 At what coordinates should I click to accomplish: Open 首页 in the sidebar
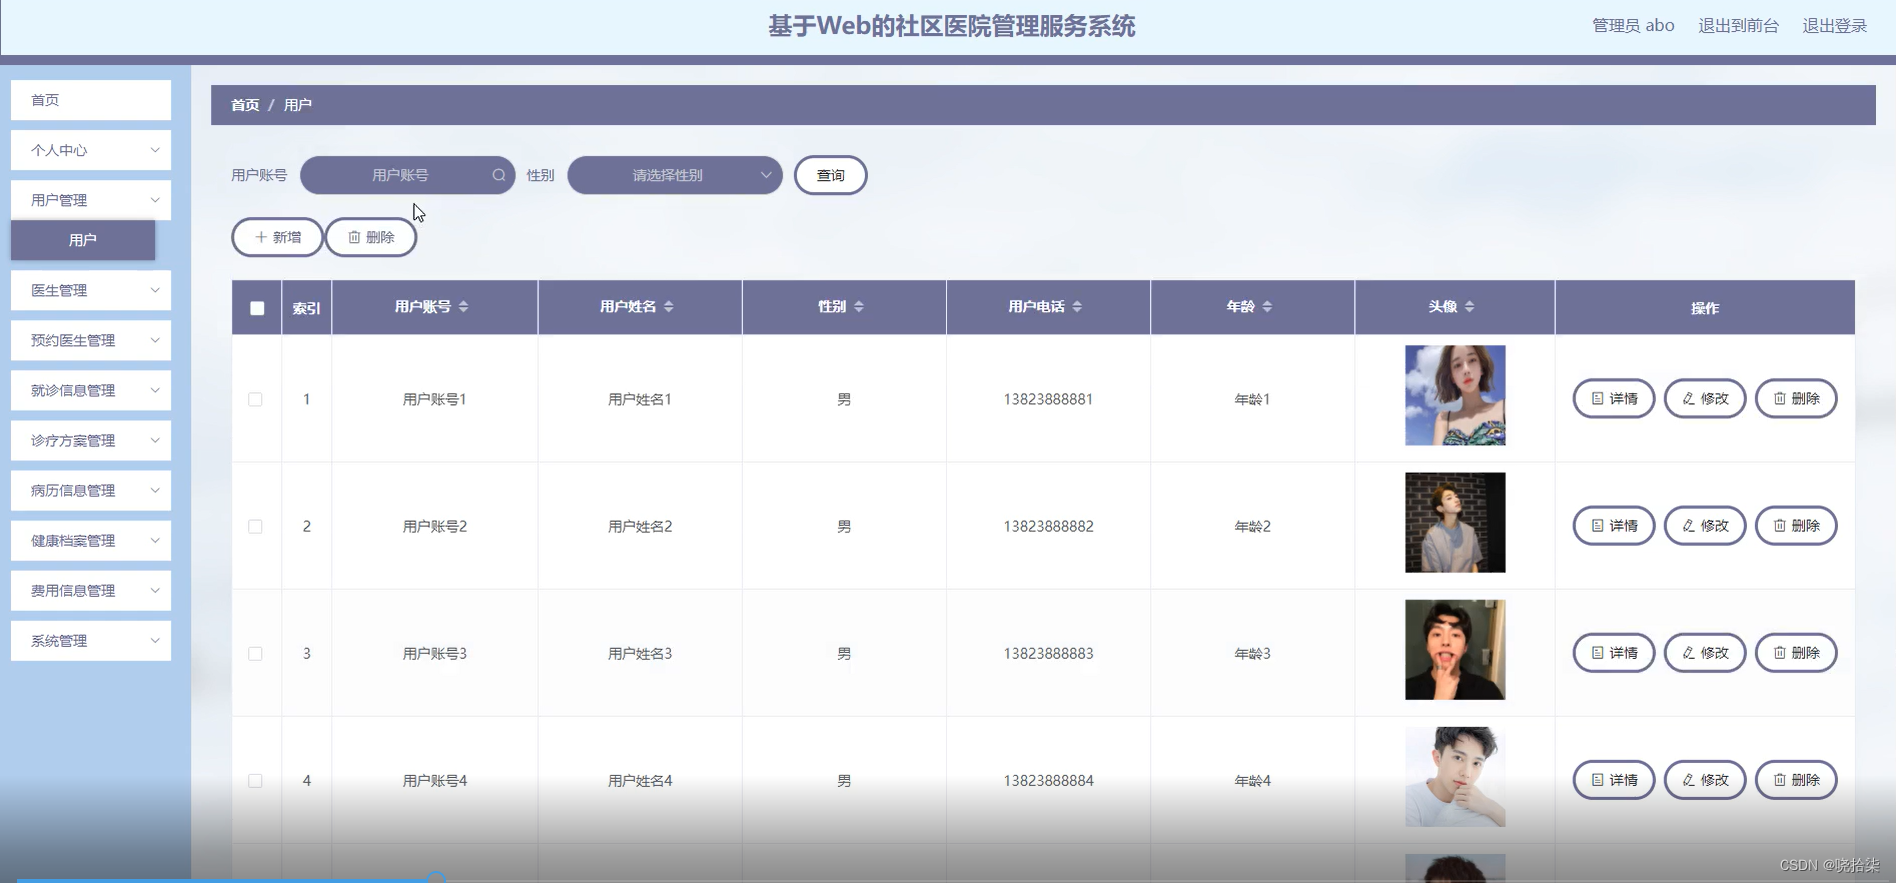91,100
